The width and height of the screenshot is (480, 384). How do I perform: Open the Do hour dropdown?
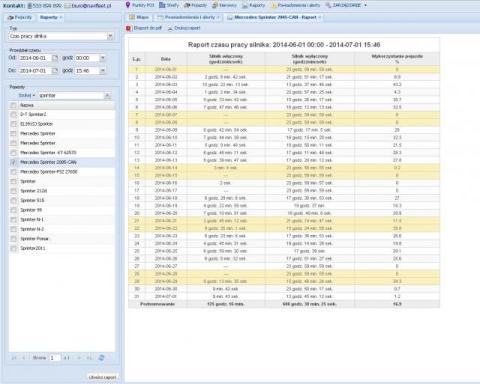[x=103, y=71]
